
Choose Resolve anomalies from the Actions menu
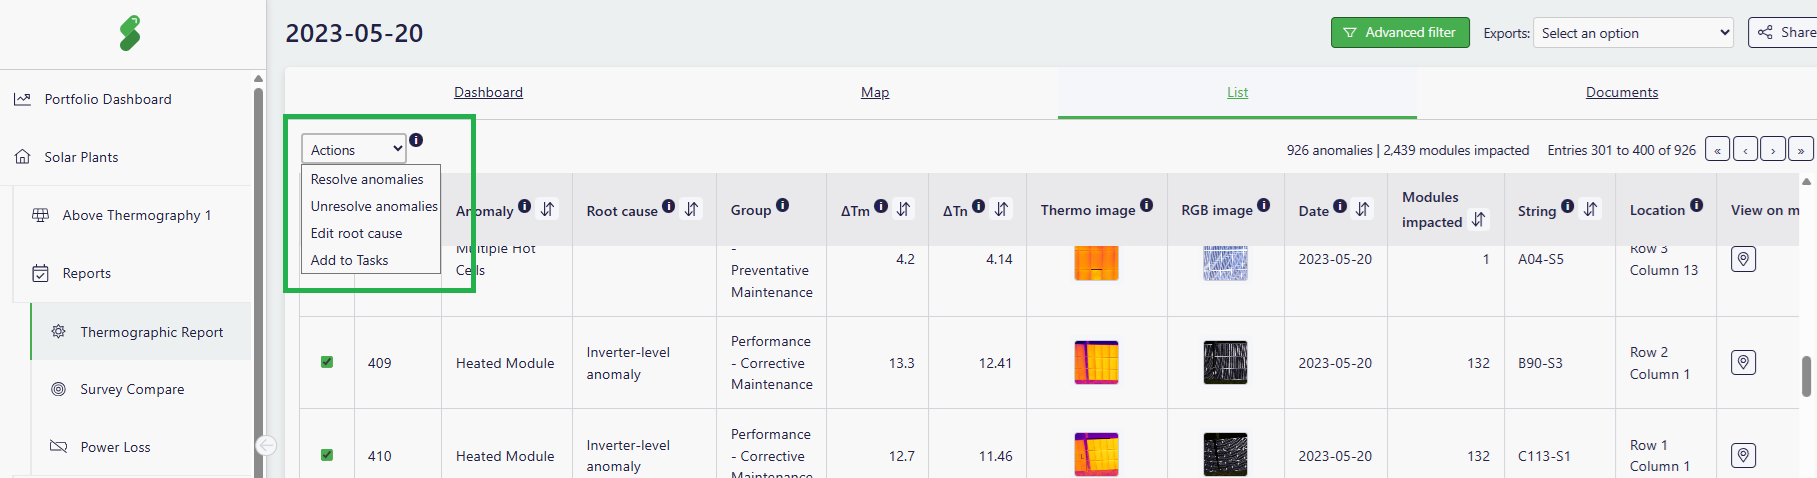pos(367,179)
